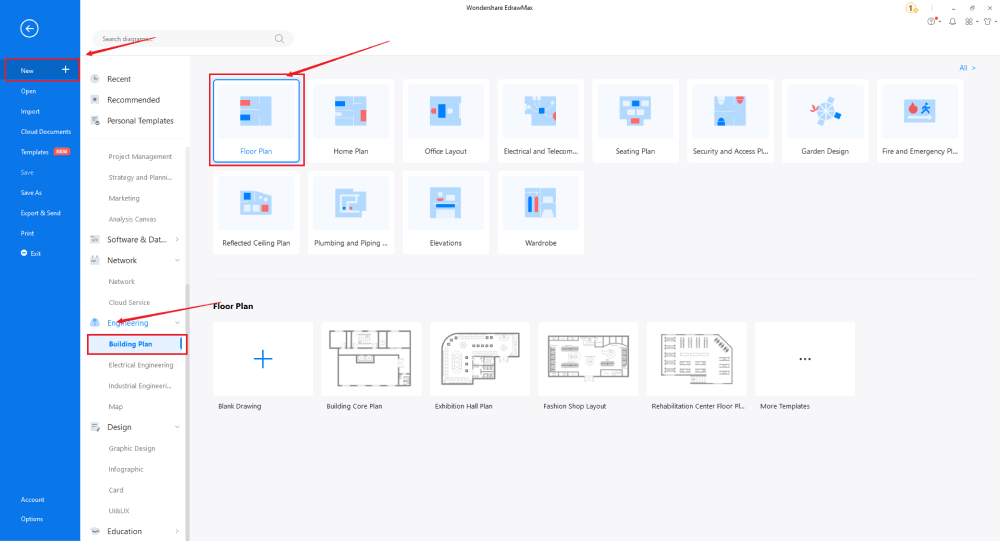The width and height of the screenshot is (1000, 541).
Task: Select Electrical Engineering subcategory
Action: pos(141,365)
